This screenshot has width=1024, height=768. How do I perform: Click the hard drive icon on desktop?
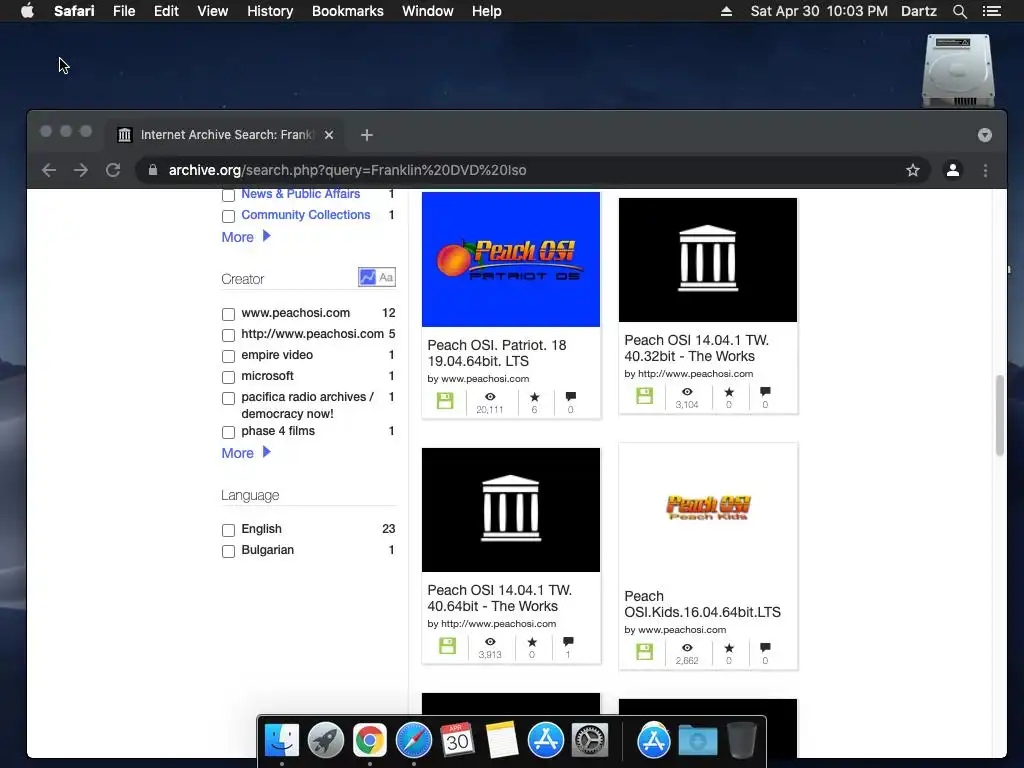pyautogui.click(x=958, y=71)
